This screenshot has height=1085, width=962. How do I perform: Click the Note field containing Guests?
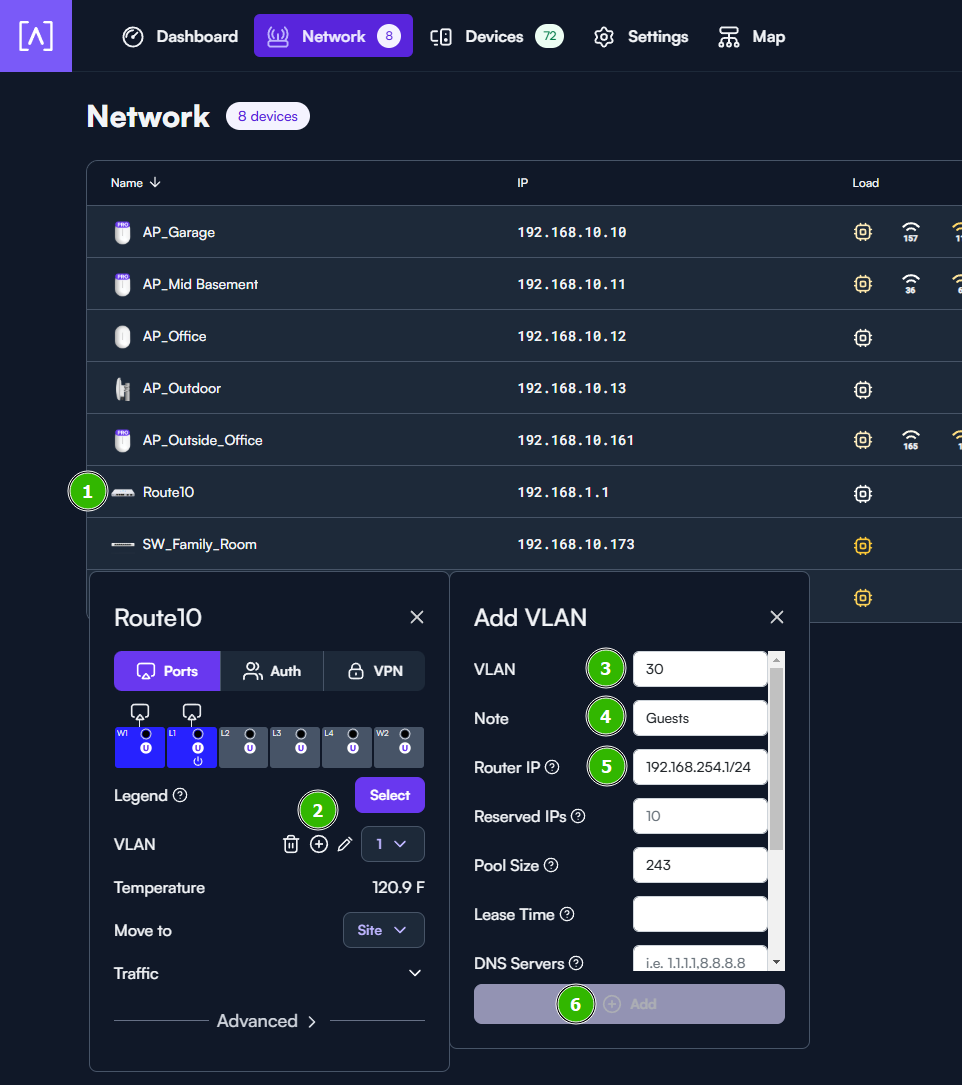699,717
